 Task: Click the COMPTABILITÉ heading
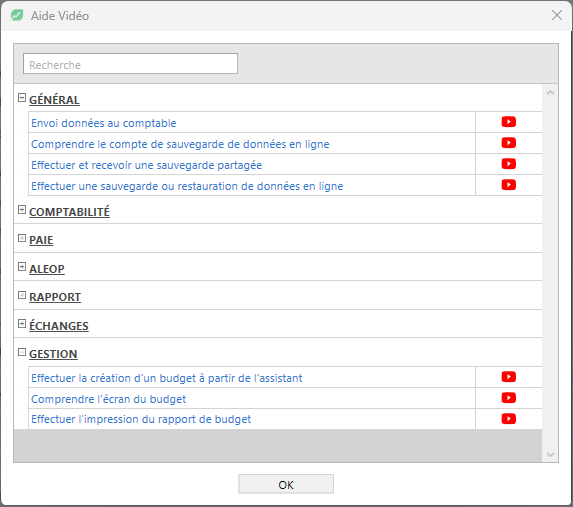69,212
